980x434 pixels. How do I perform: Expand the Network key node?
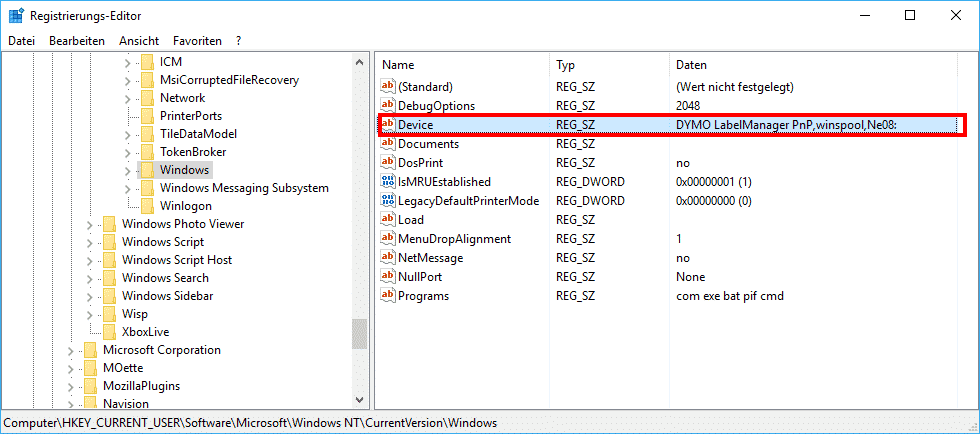[128, 98]
